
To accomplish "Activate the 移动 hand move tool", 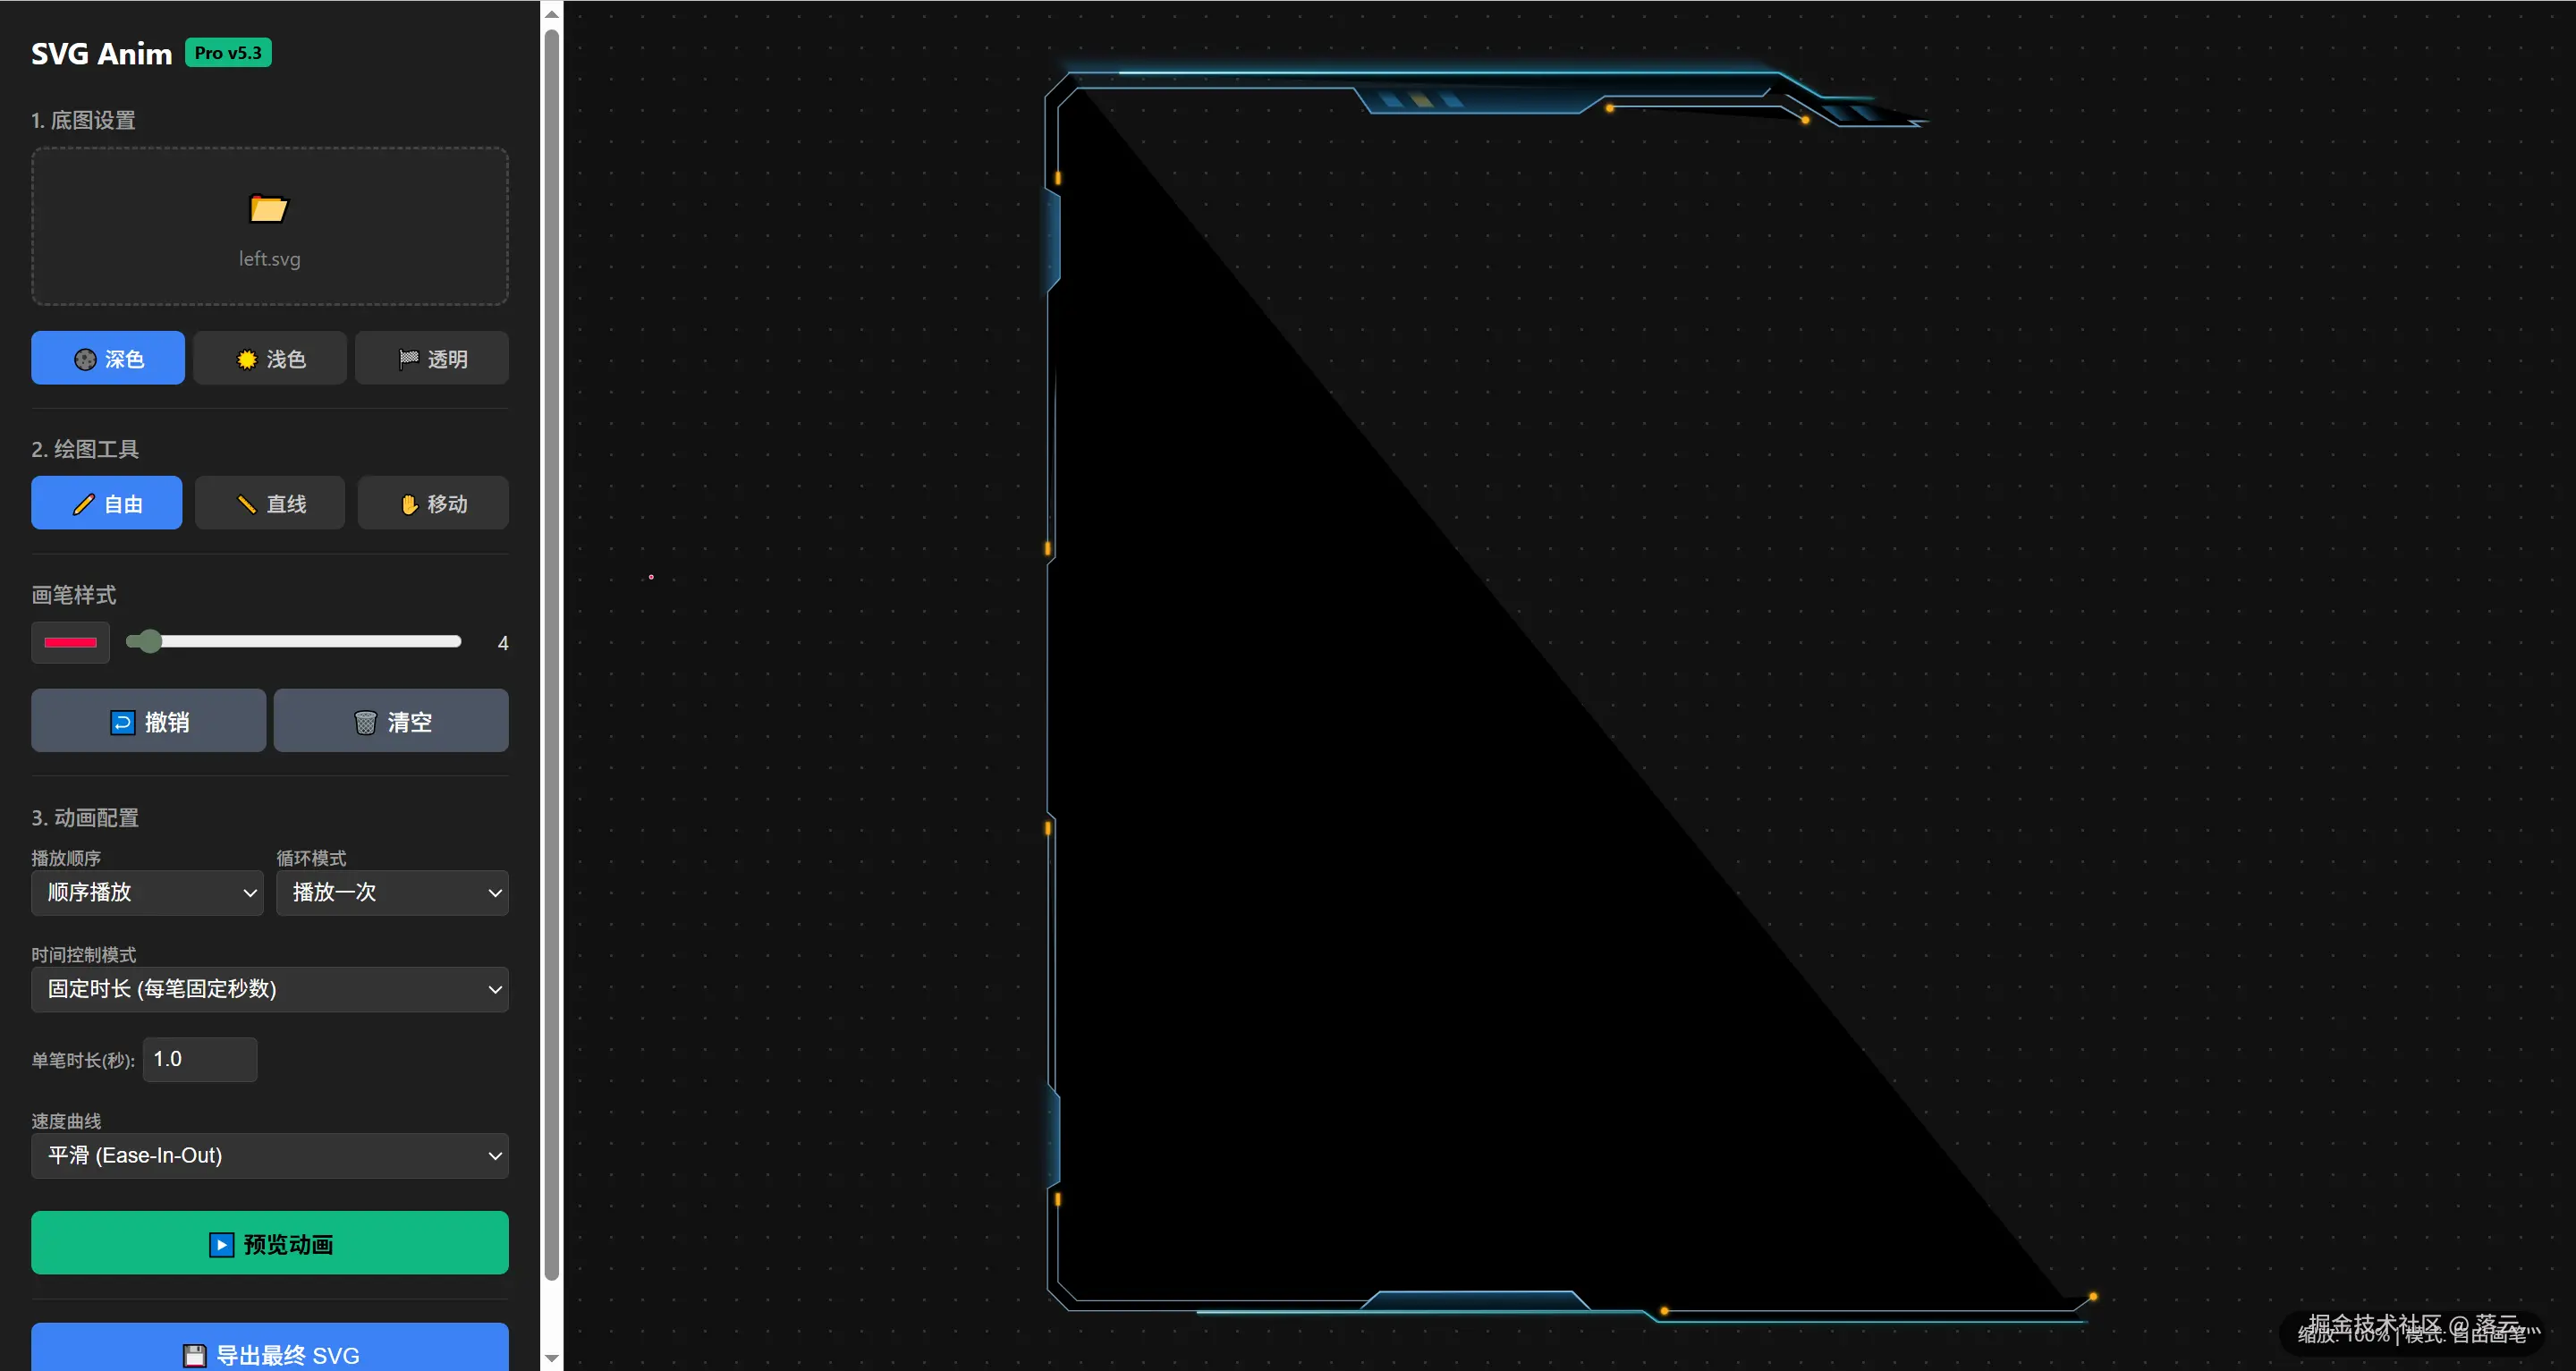I will click(433, 503).
